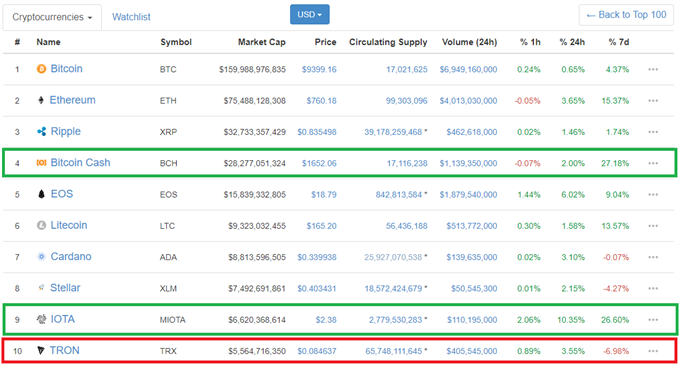This screenshot has height=365, width=679.
Task: Select IOTA 24h change 10.35%
Action: [571, 320]
